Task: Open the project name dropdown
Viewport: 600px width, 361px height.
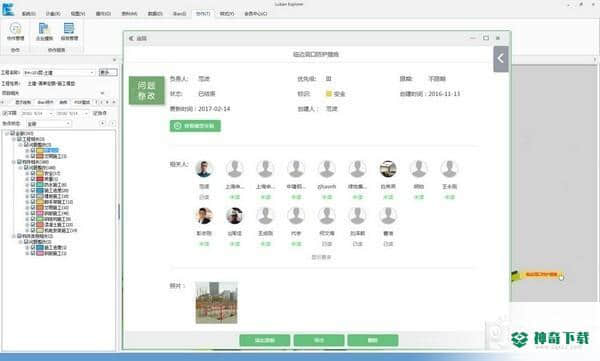Action: (59, 72)
